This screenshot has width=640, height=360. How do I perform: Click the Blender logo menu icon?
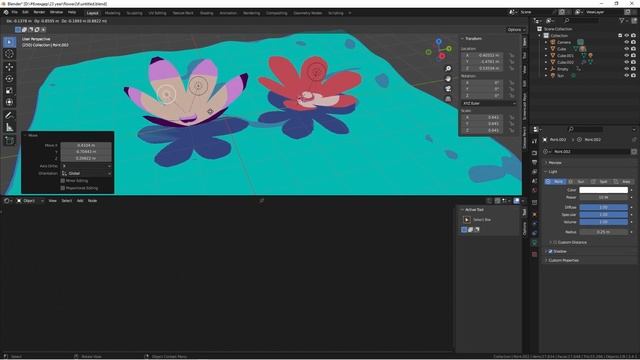click(6, 13)
